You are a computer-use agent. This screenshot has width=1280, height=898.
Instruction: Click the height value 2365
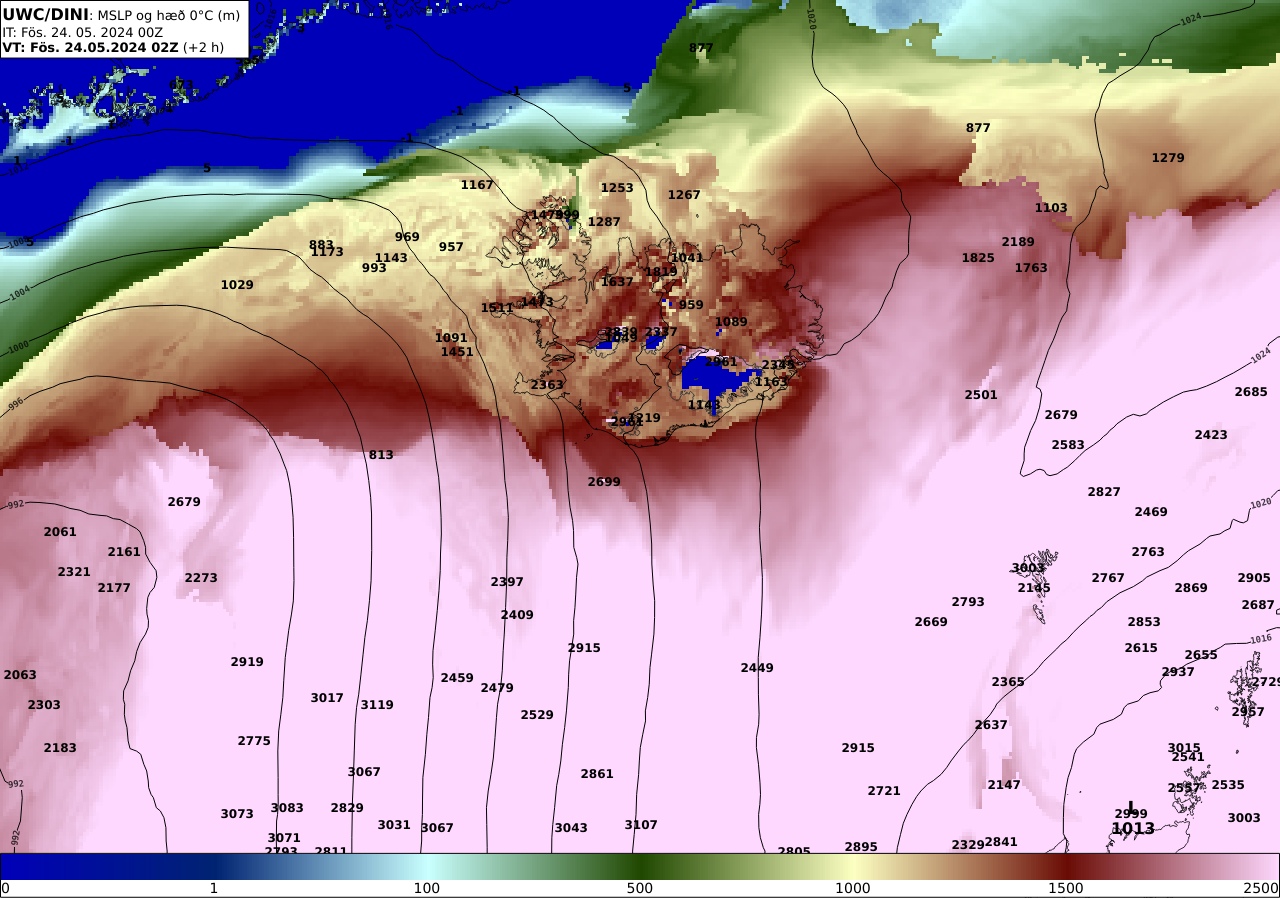pyautogui.click(x=1008, y=682)
